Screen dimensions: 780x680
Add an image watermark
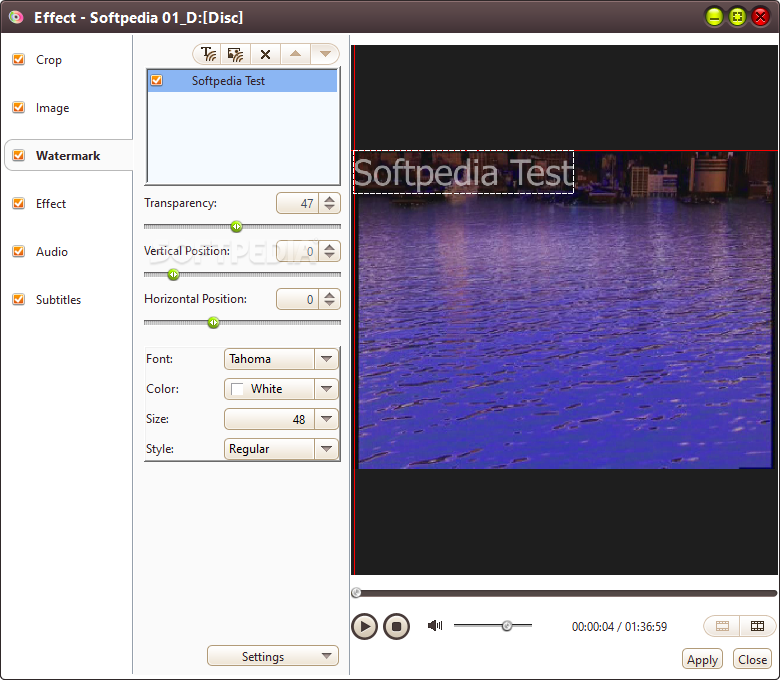236,54
